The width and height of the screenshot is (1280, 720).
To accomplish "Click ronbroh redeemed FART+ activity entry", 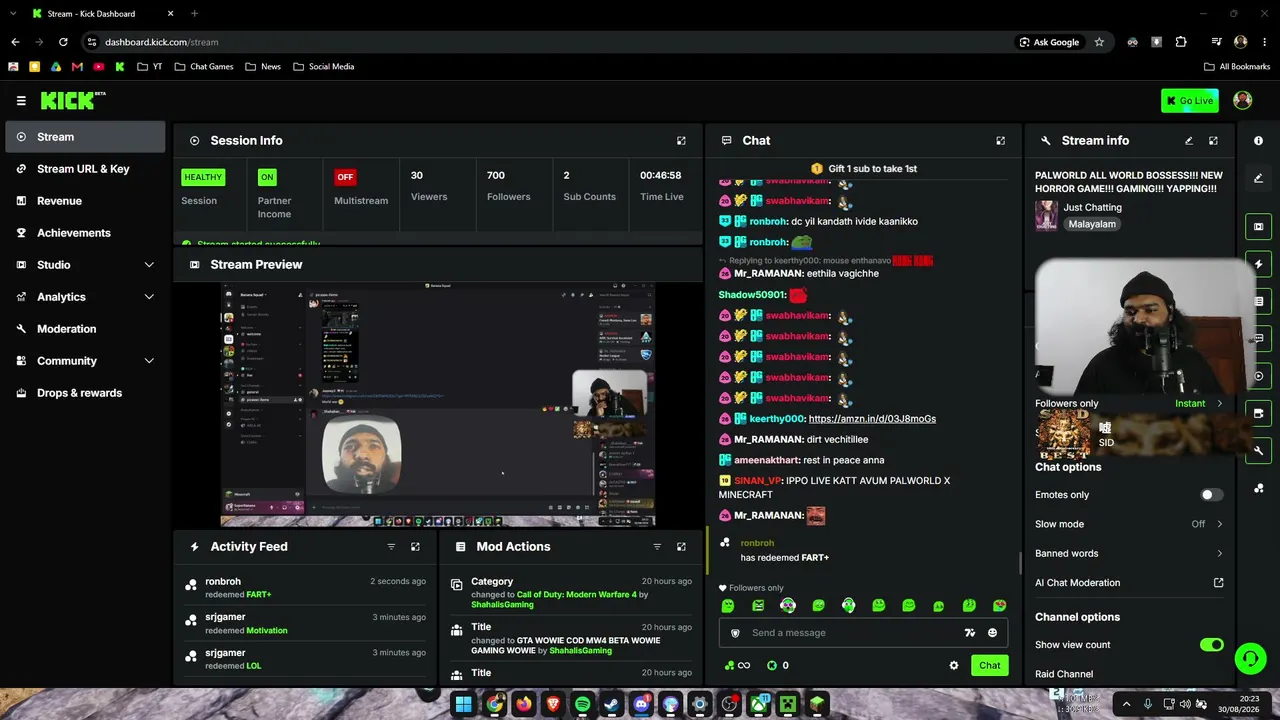I will coord(305,588).
